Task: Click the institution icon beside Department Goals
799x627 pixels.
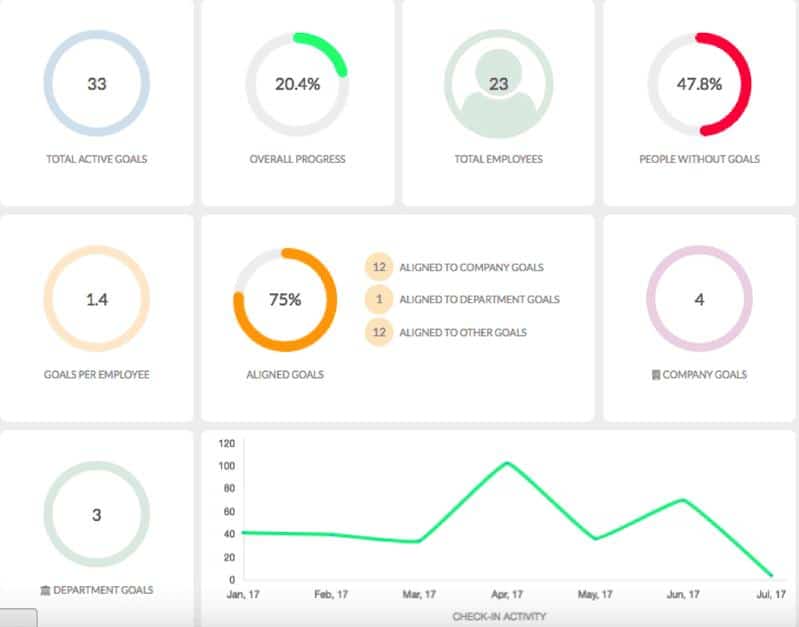Action: (x=45, y=590)
